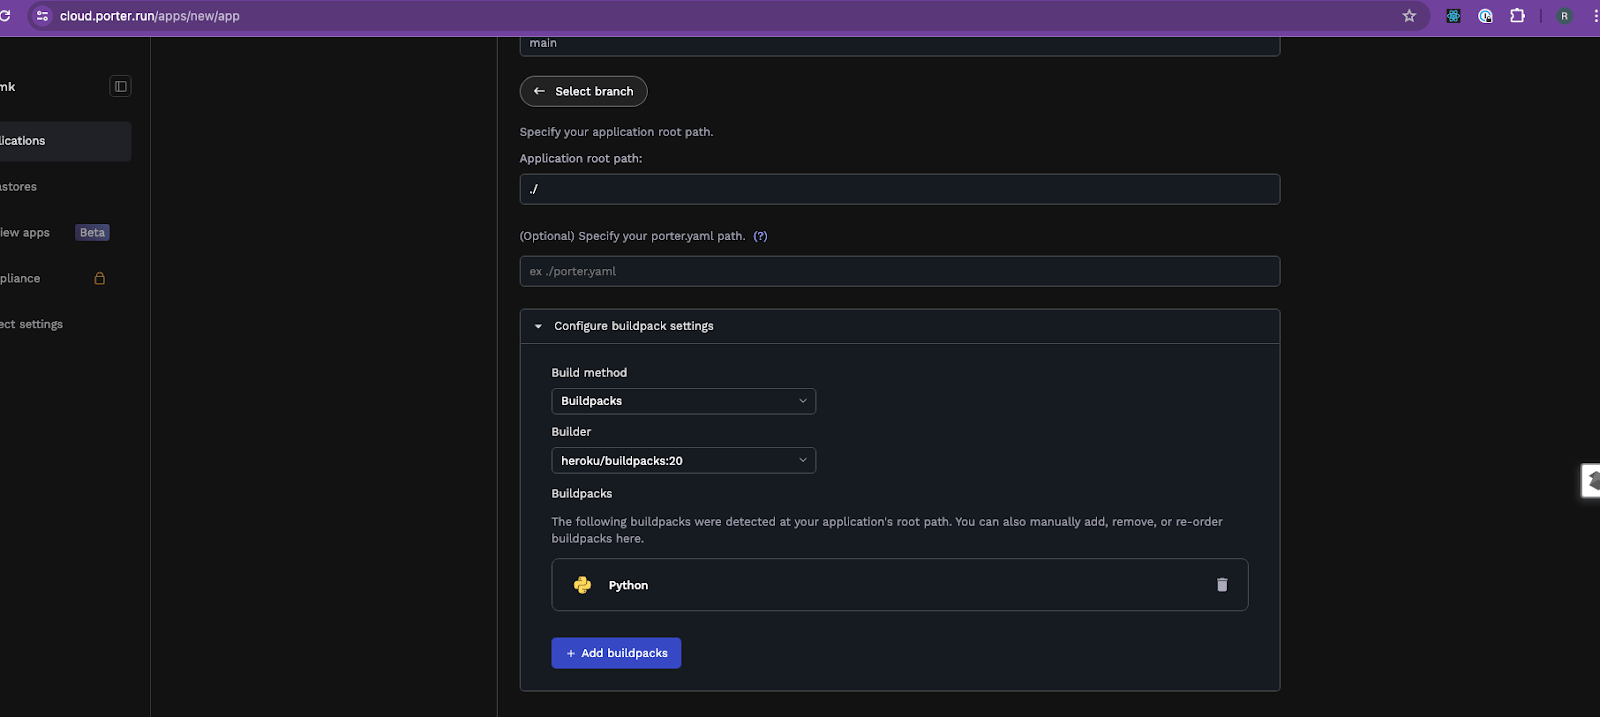Screen dimensions: 1600x717
Task: Click the question mark help link for porter.yaml
Action: click(x=760, y=236)
